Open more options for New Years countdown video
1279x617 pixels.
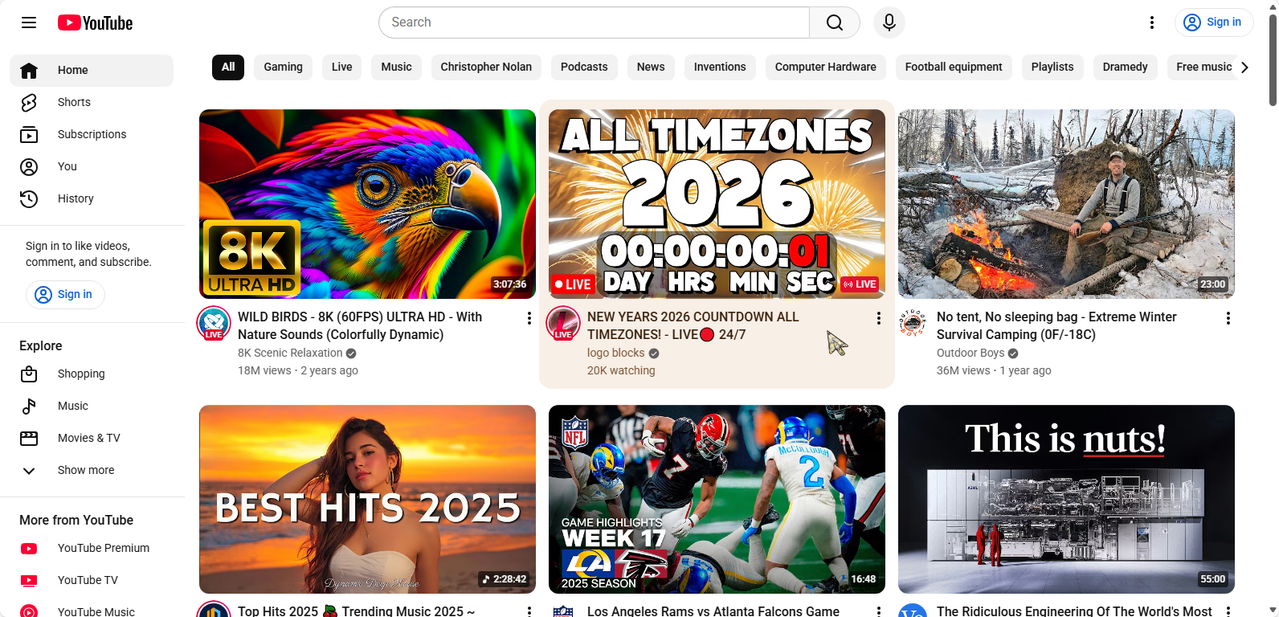[x=879, y=318]
